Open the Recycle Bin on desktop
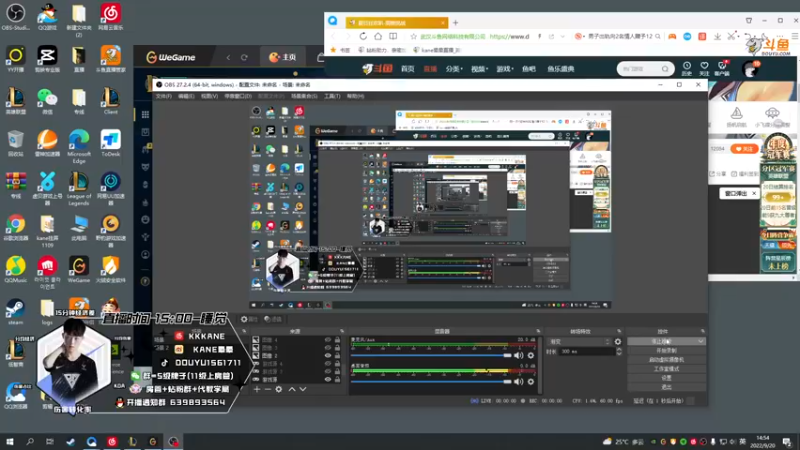Screen dimensions: 800x450 tap(15, 143)
